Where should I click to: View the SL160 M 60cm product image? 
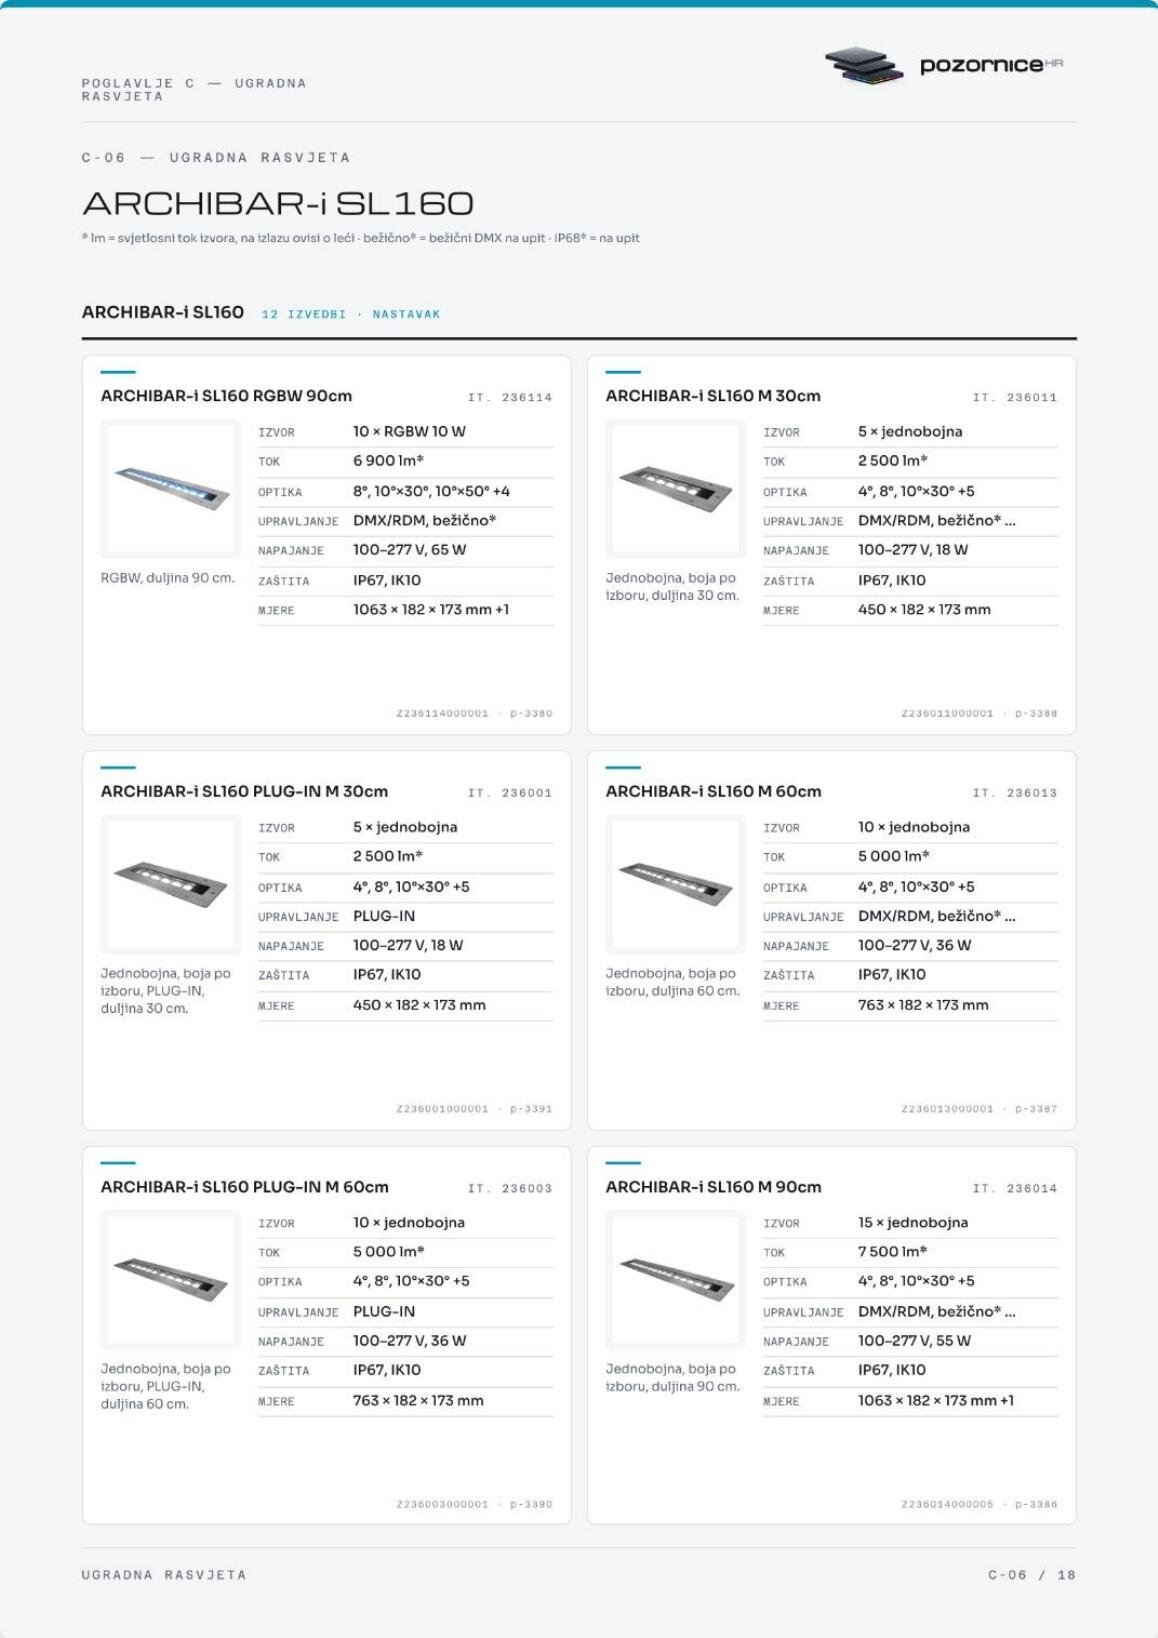coord(675,883)
